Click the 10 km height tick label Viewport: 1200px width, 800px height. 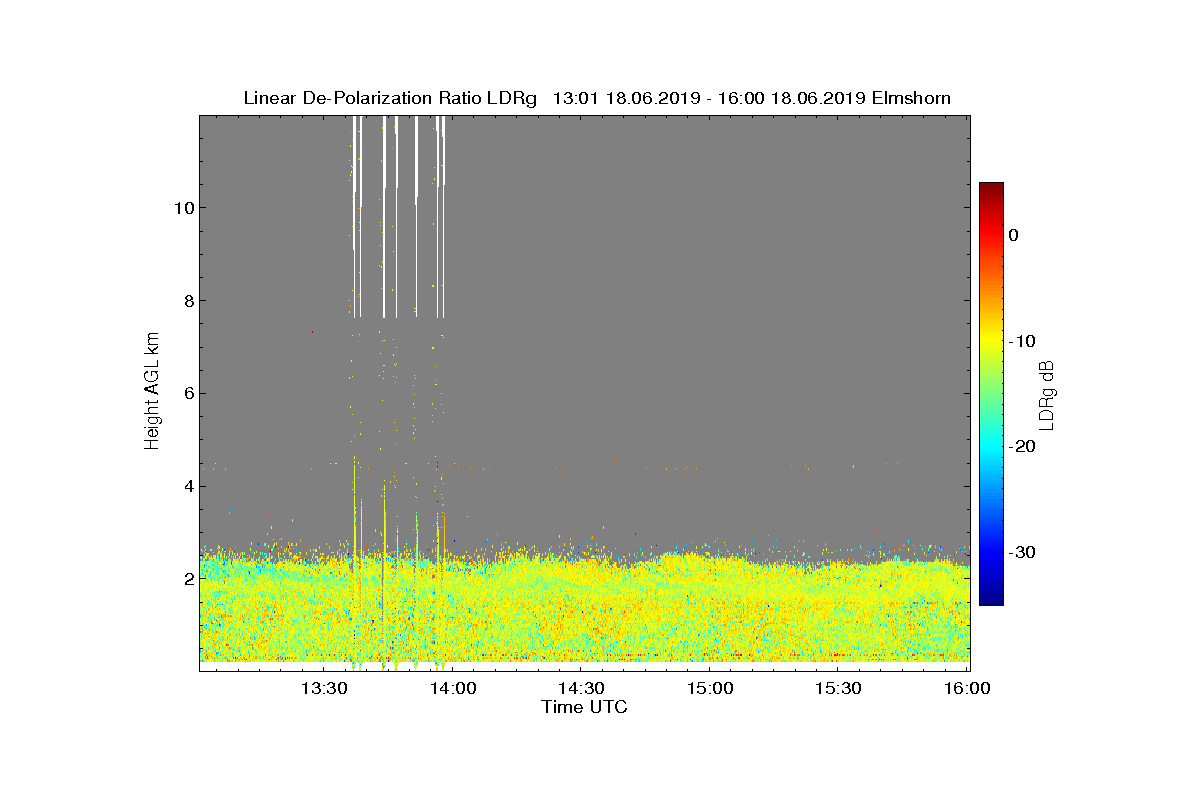point(182,208)
